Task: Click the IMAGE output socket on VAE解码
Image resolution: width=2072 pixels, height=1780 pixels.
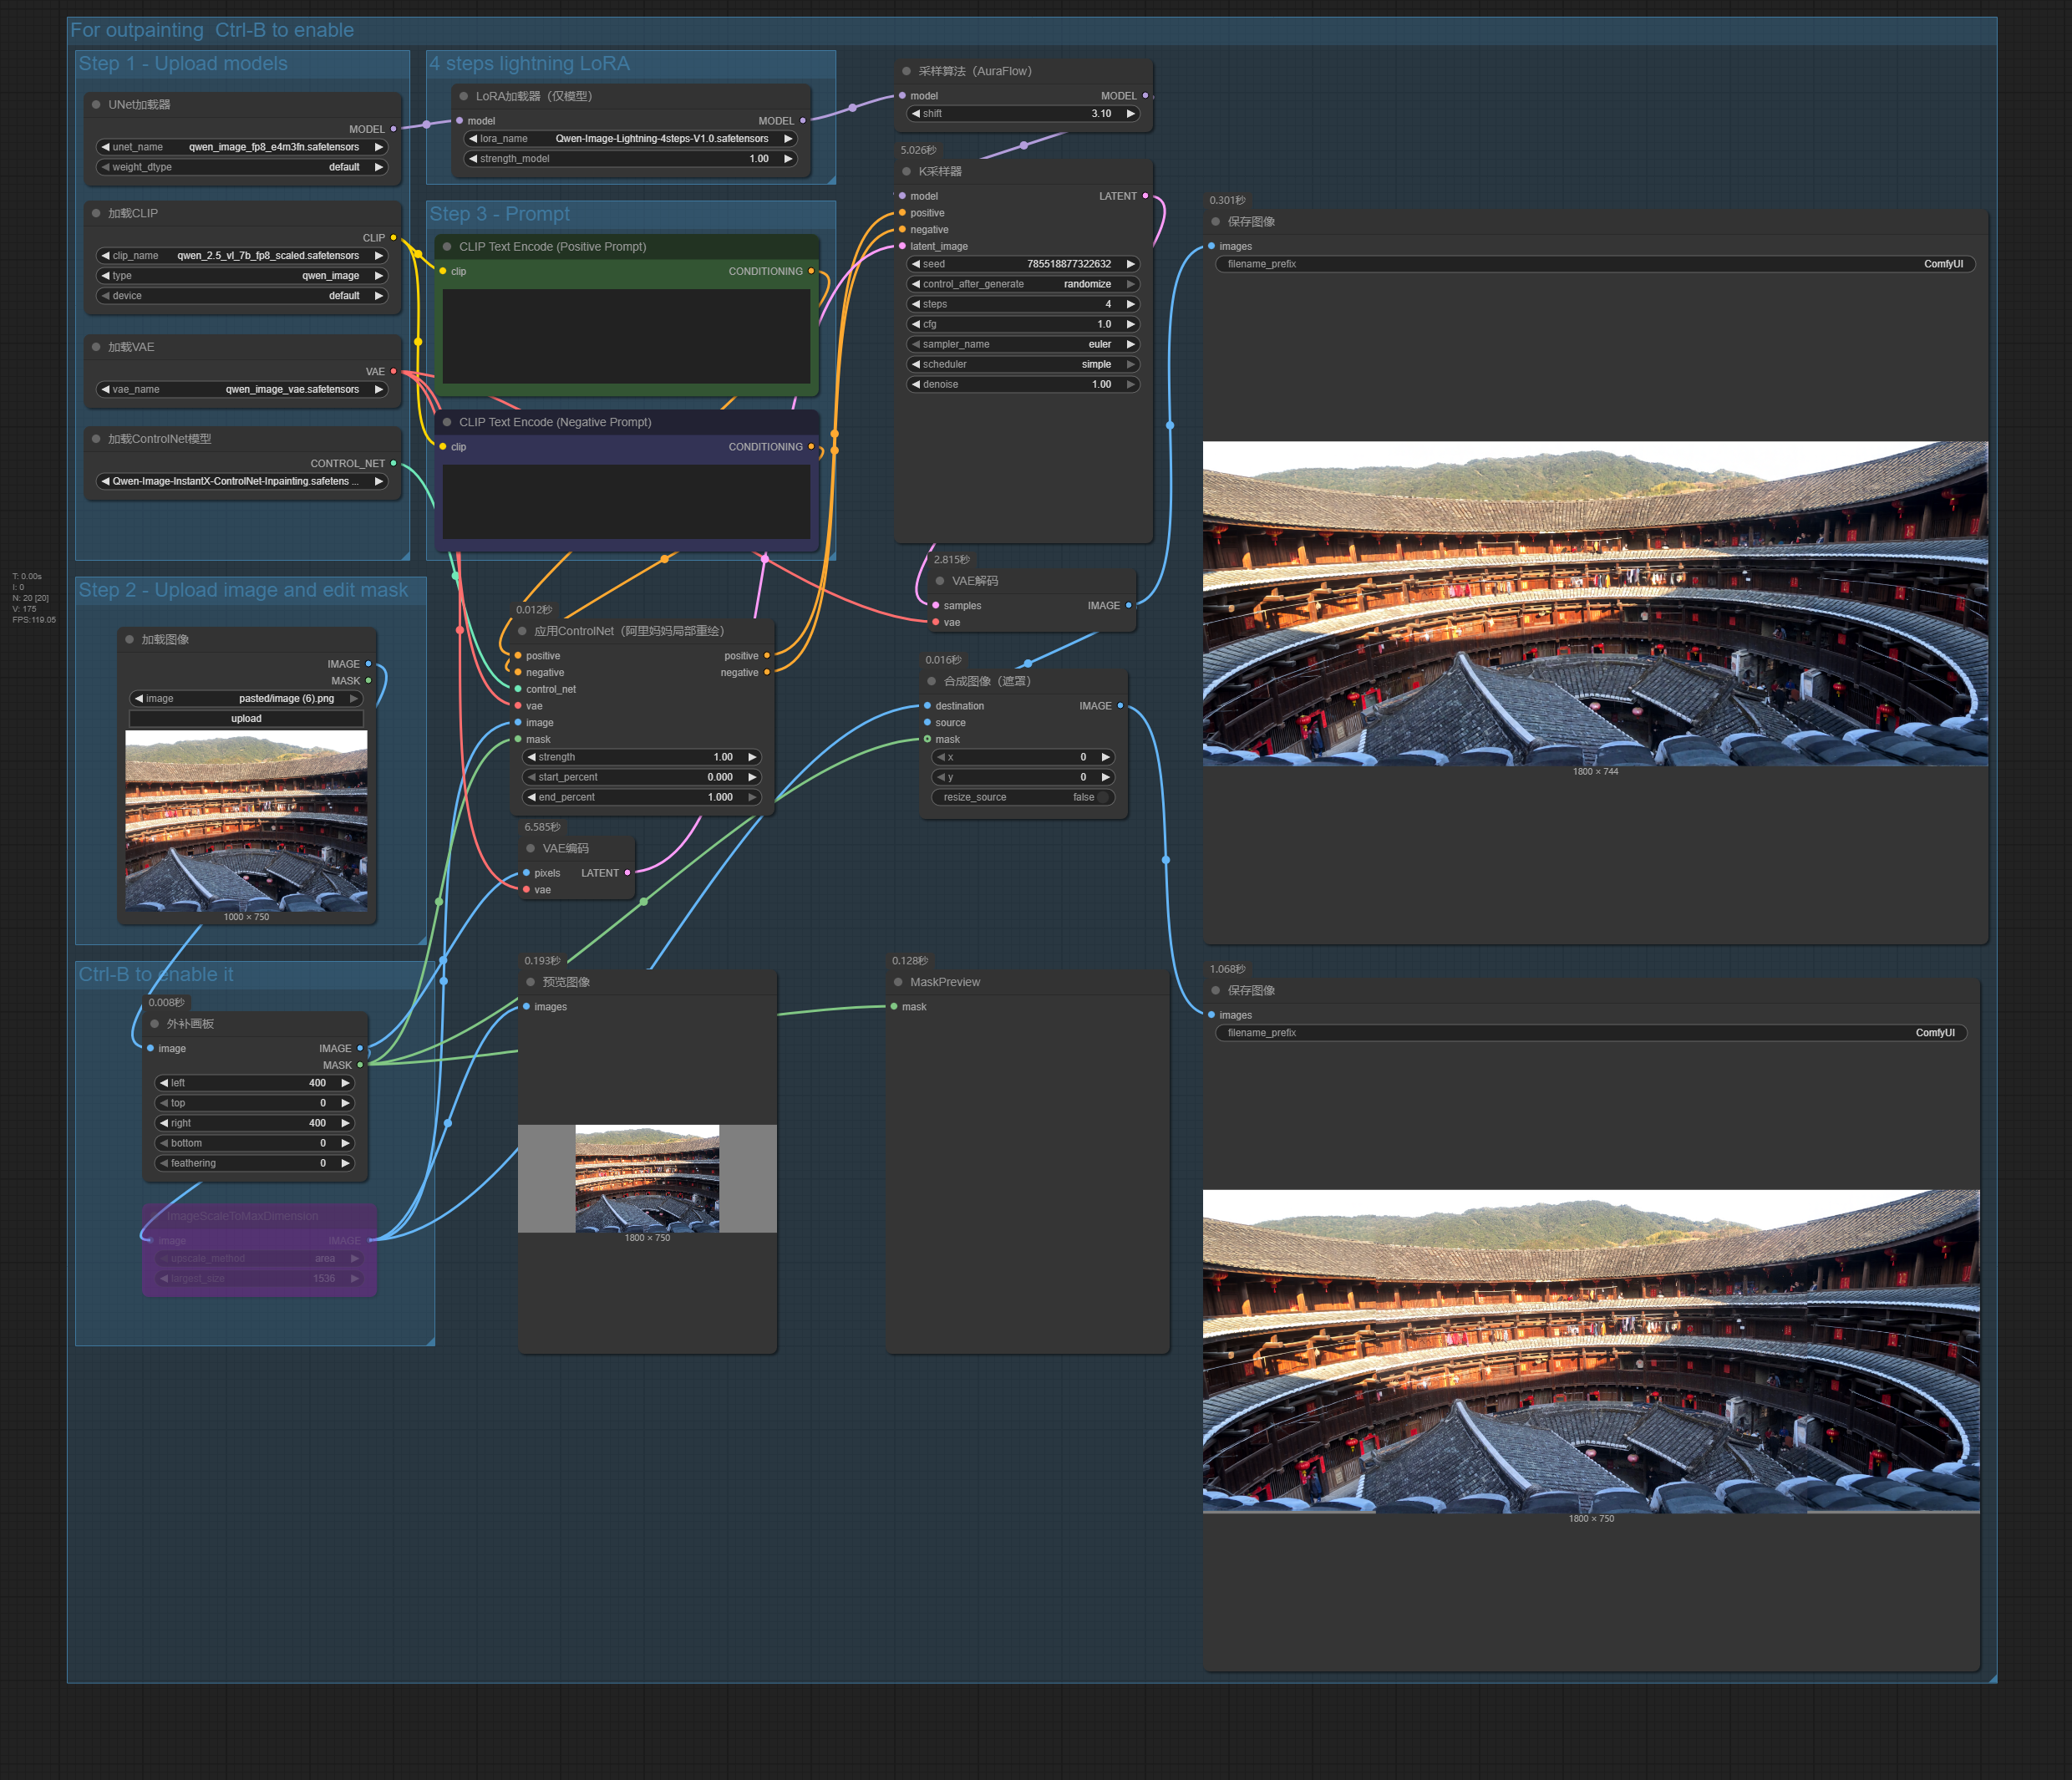Action: click(x=1129, y=605)
